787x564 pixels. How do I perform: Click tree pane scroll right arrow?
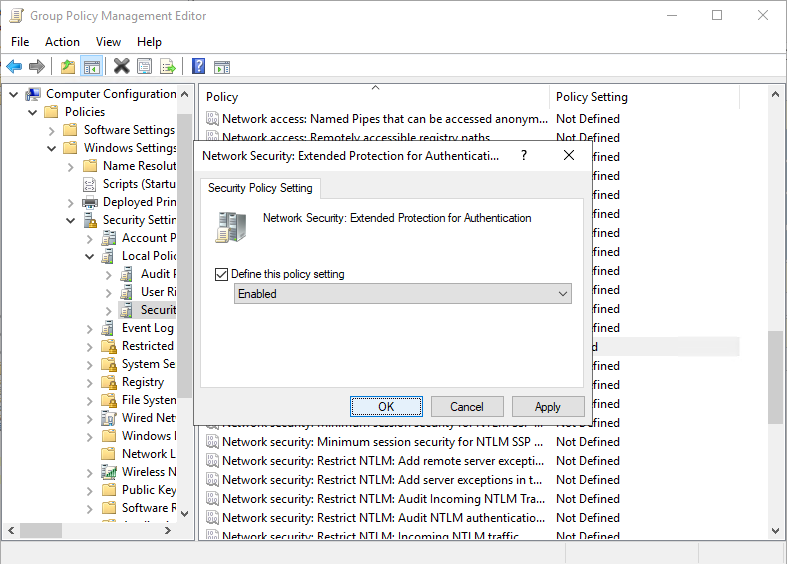tap(168, 530)
